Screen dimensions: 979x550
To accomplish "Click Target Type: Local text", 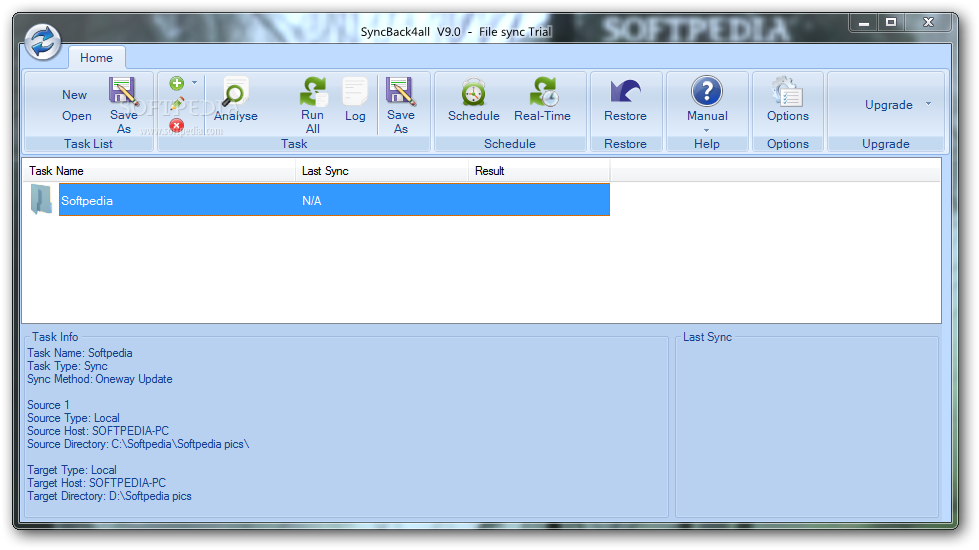I will 72,469.
